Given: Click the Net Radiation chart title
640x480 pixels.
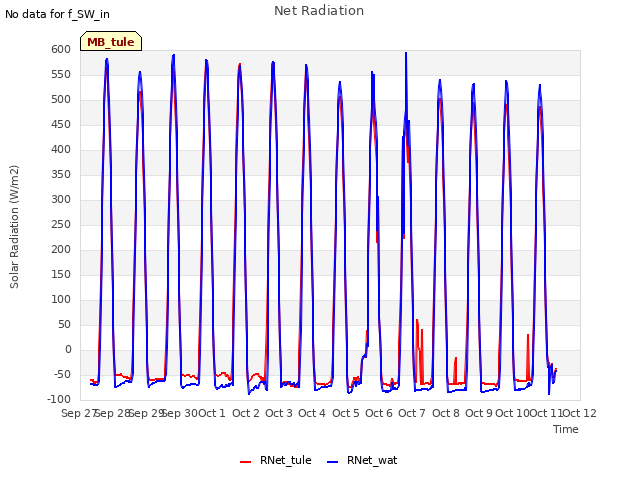Looking at the screenshot, I should (319, 11).
